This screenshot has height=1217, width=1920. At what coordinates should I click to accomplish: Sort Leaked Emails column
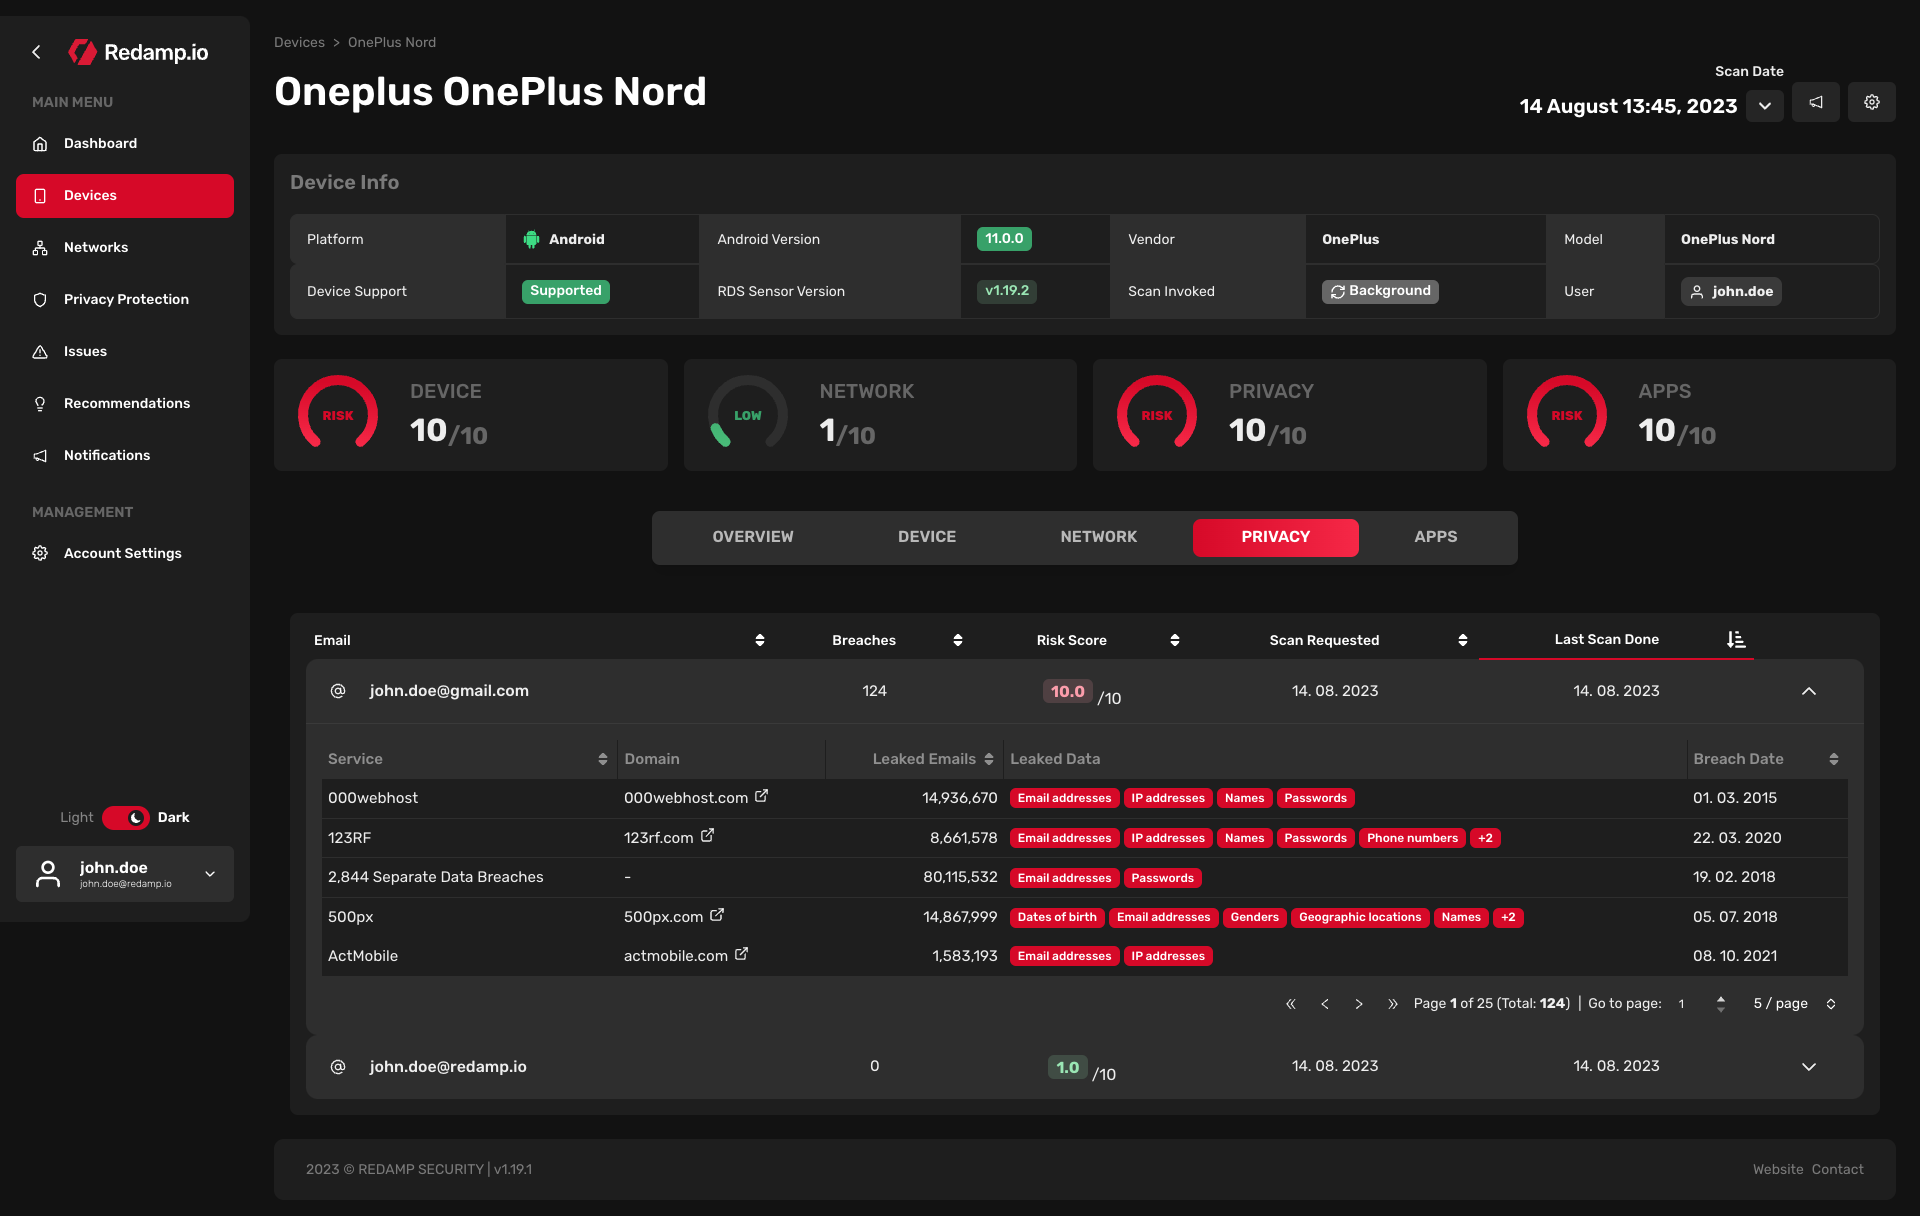(989, 760)
